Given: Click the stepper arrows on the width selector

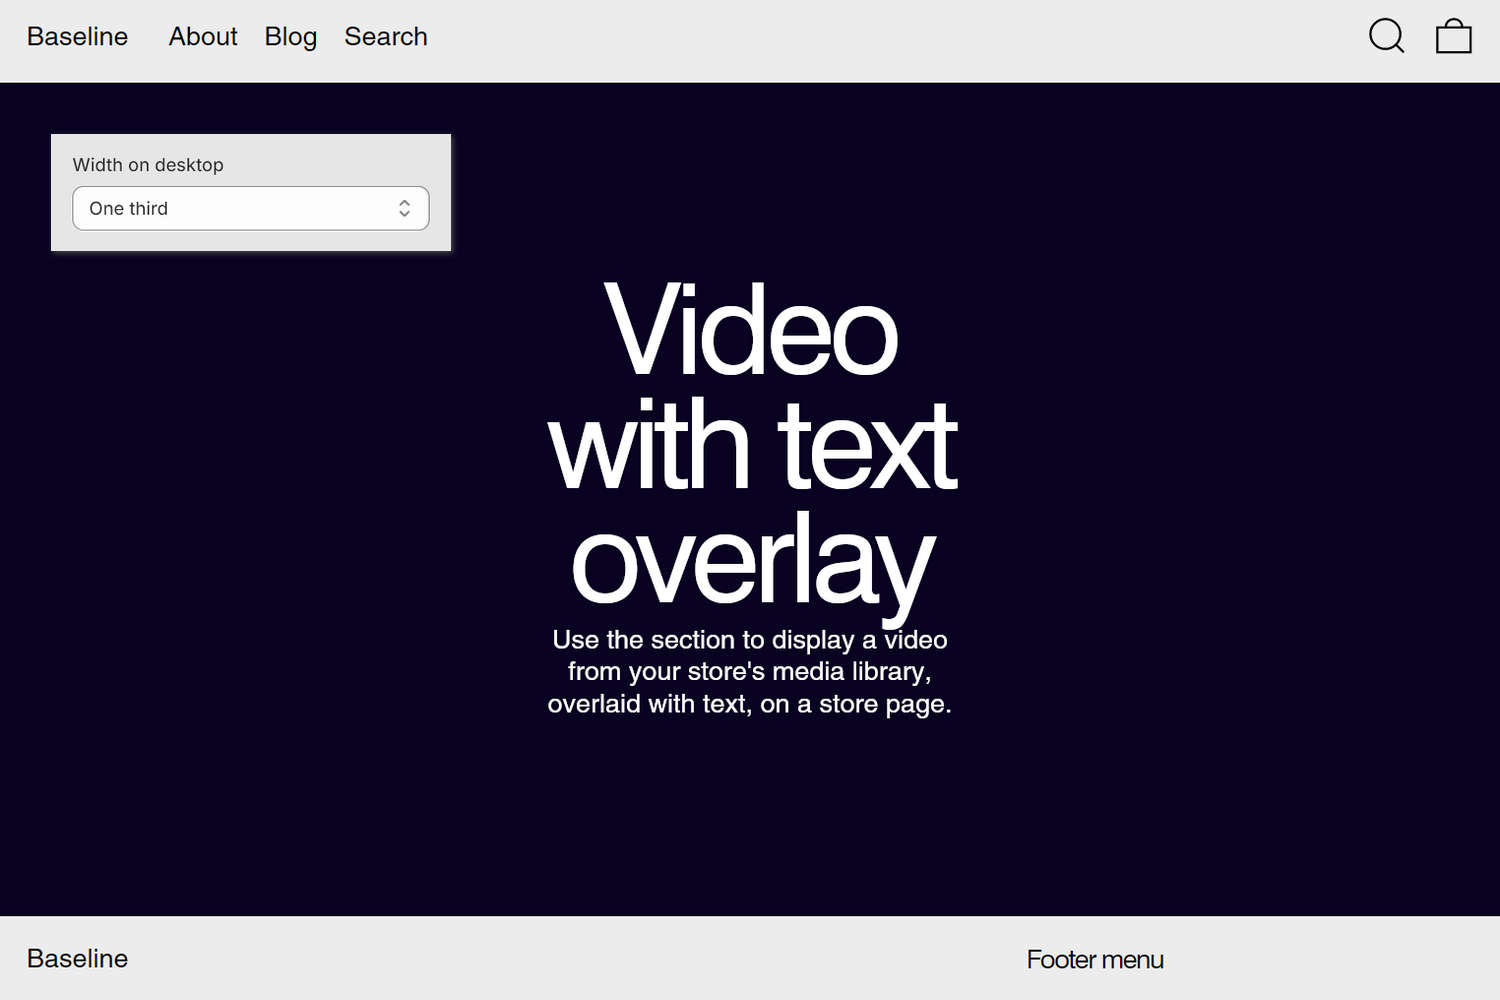Looking at the screenshot, I should pos(404,208).
